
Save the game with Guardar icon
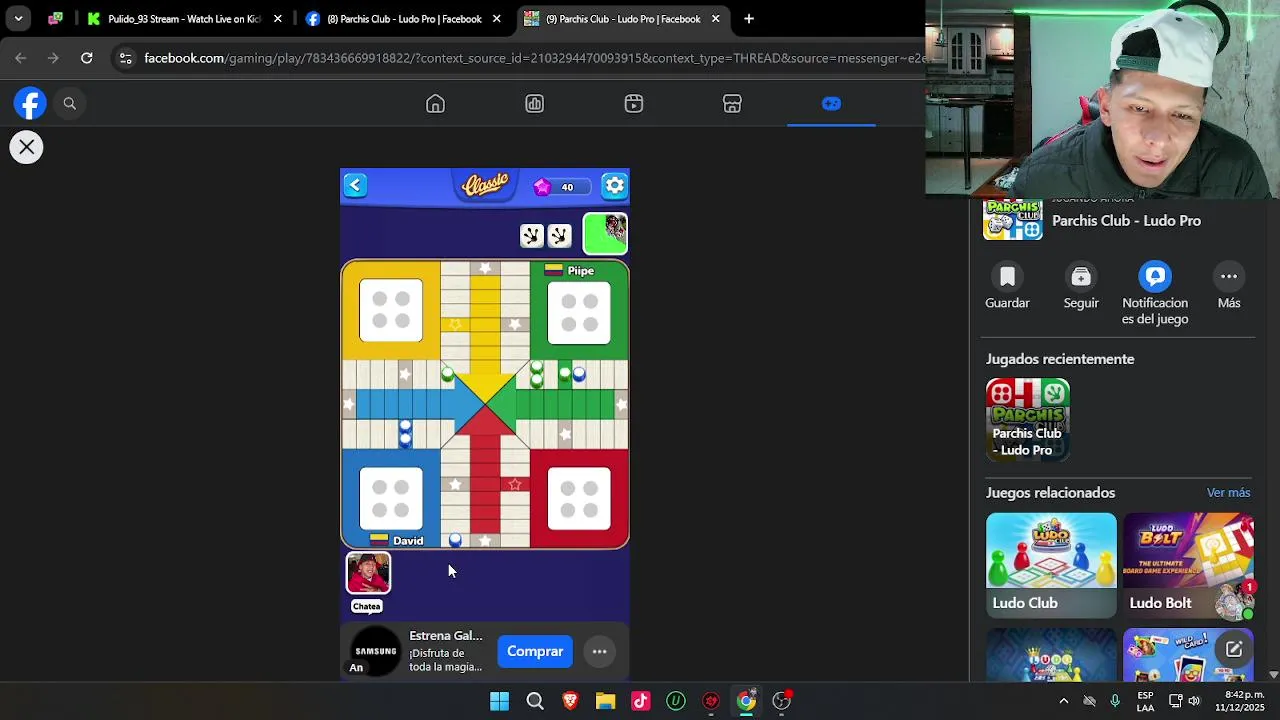(x=1007, y=276)
